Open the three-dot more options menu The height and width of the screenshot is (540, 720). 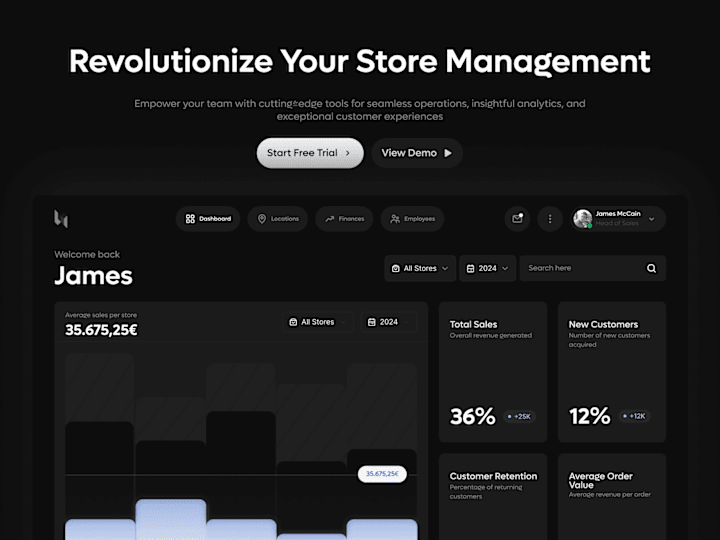[x=550, y=219]
